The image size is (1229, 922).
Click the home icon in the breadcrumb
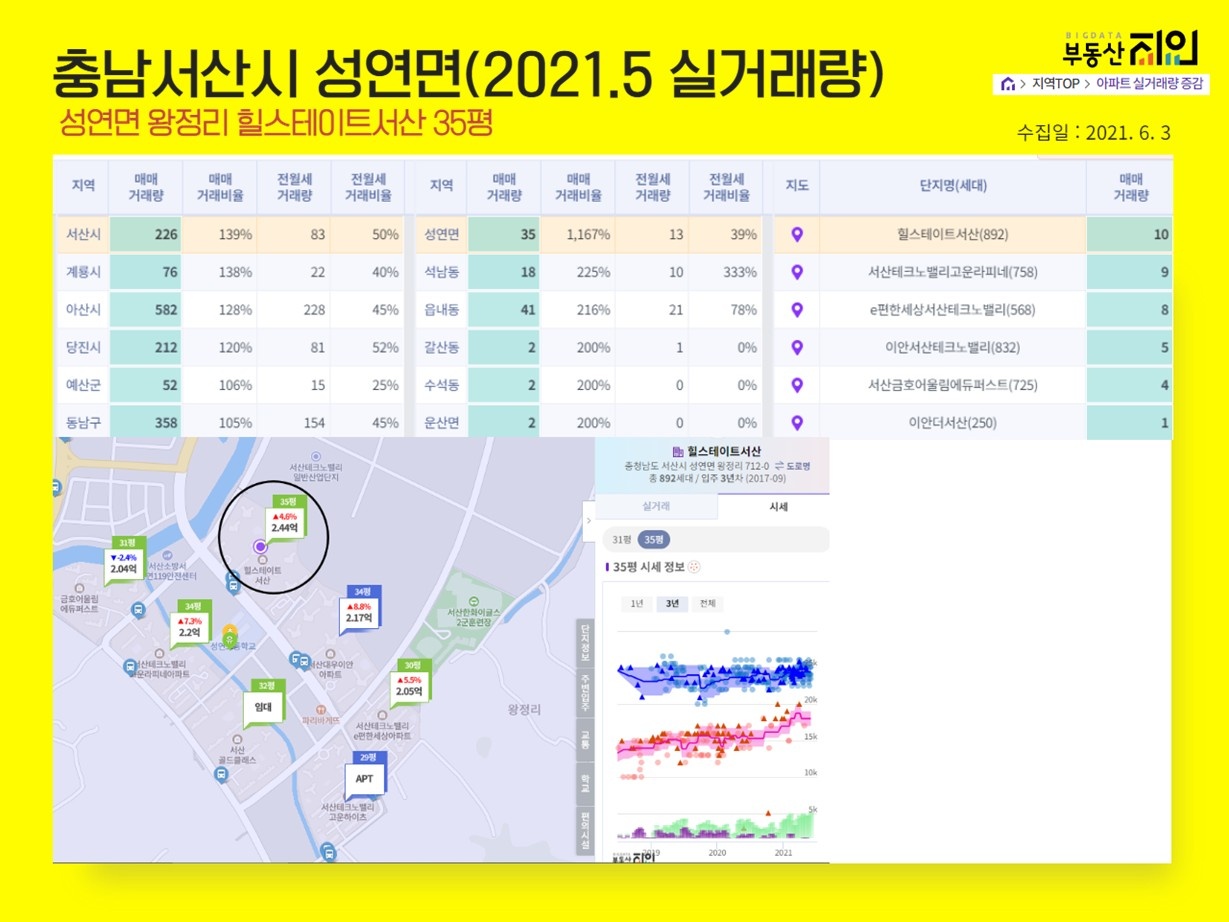[x=1008, y=84]
